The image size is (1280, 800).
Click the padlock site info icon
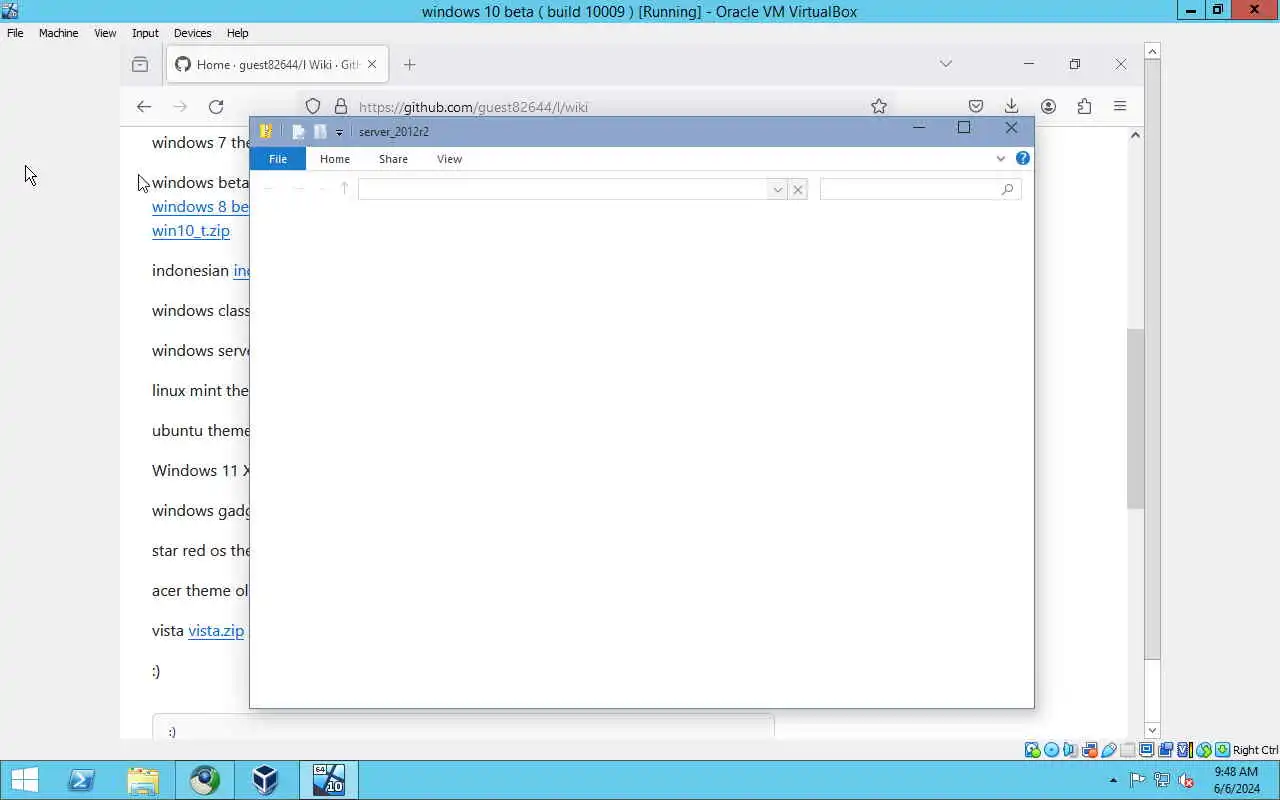[x=340, y=106]
